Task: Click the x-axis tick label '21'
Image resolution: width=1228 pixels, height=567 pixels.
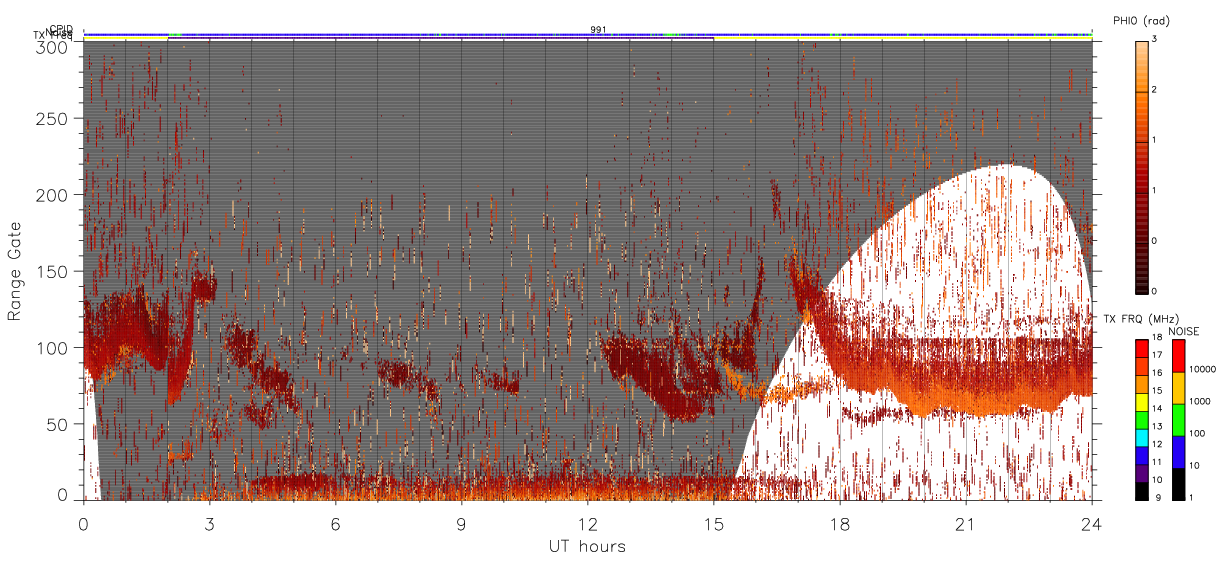Action: coord(965,524)
